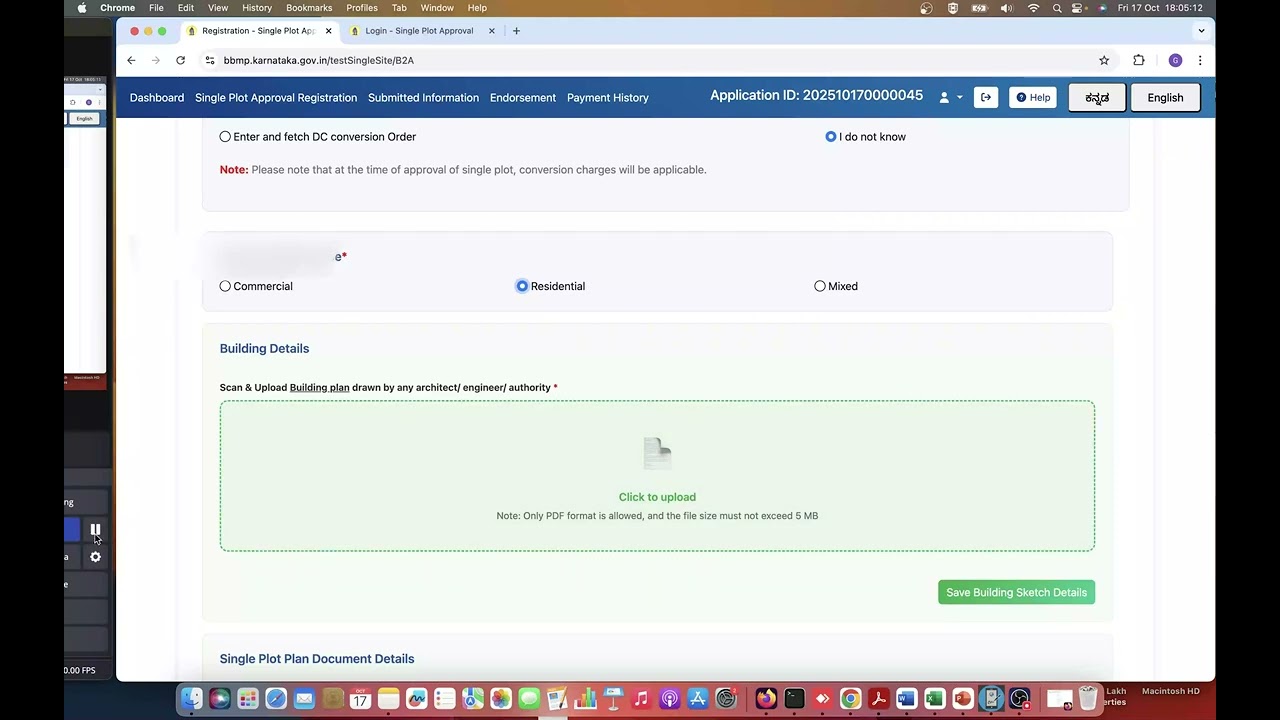Open Chrome's three-dot menu
This screenshot has width=1280, height=720.
click(x=1200, y=60)
